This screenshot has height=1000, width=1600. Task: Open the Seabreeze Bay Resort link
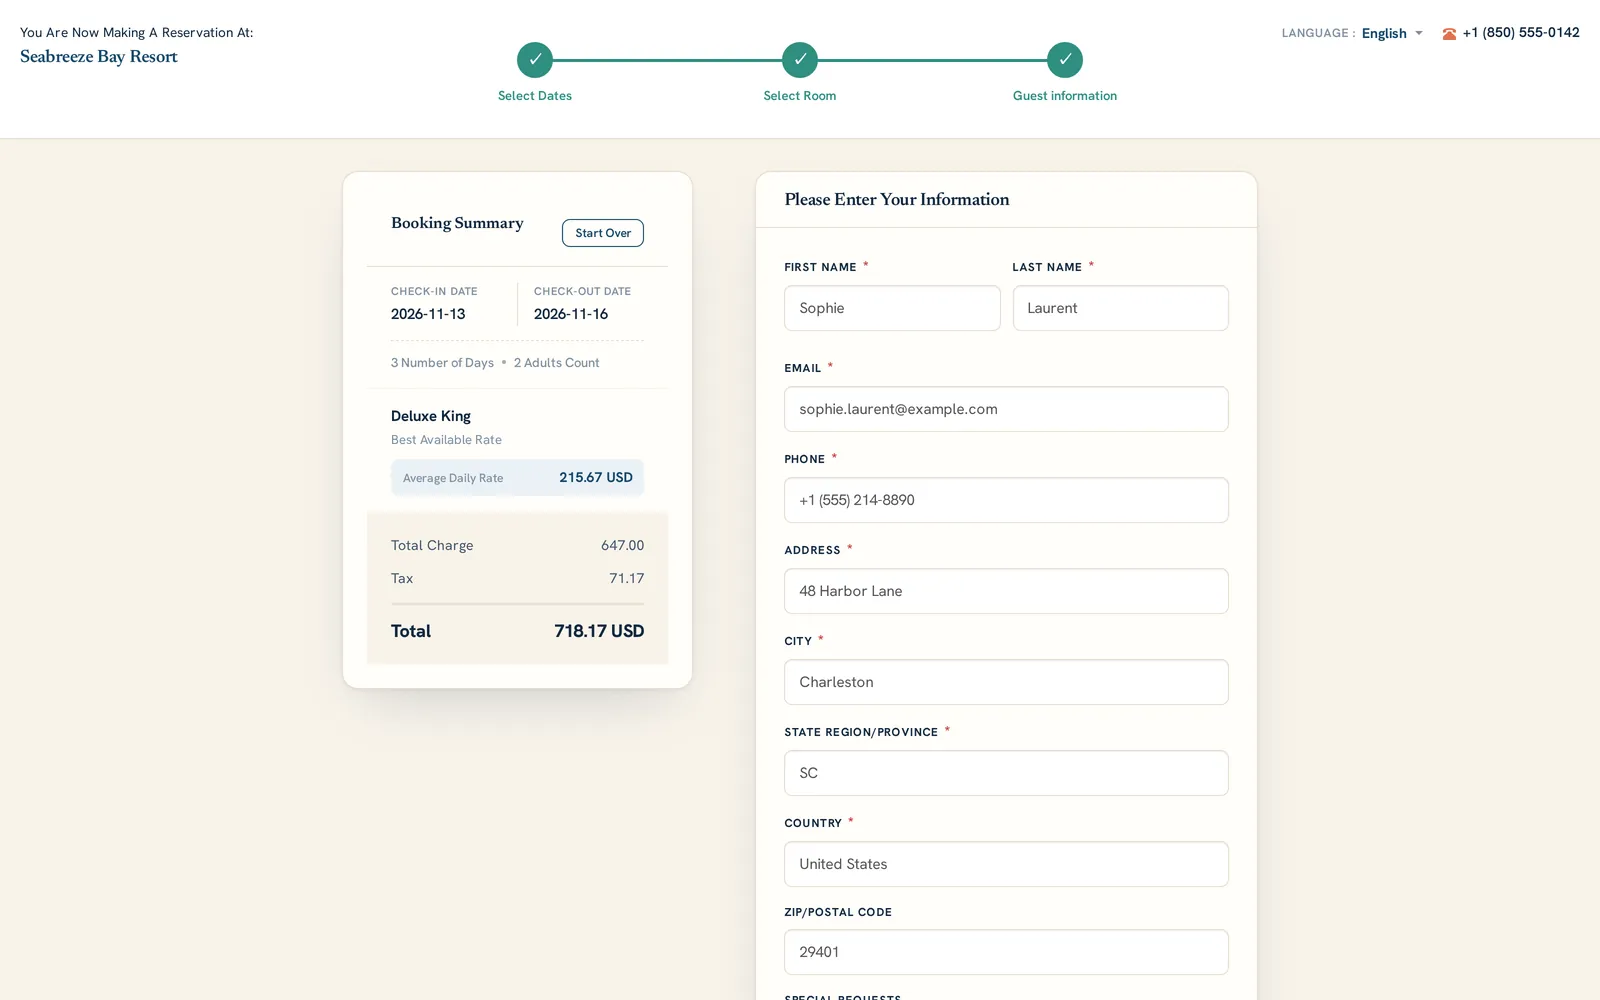coord(99,57)
